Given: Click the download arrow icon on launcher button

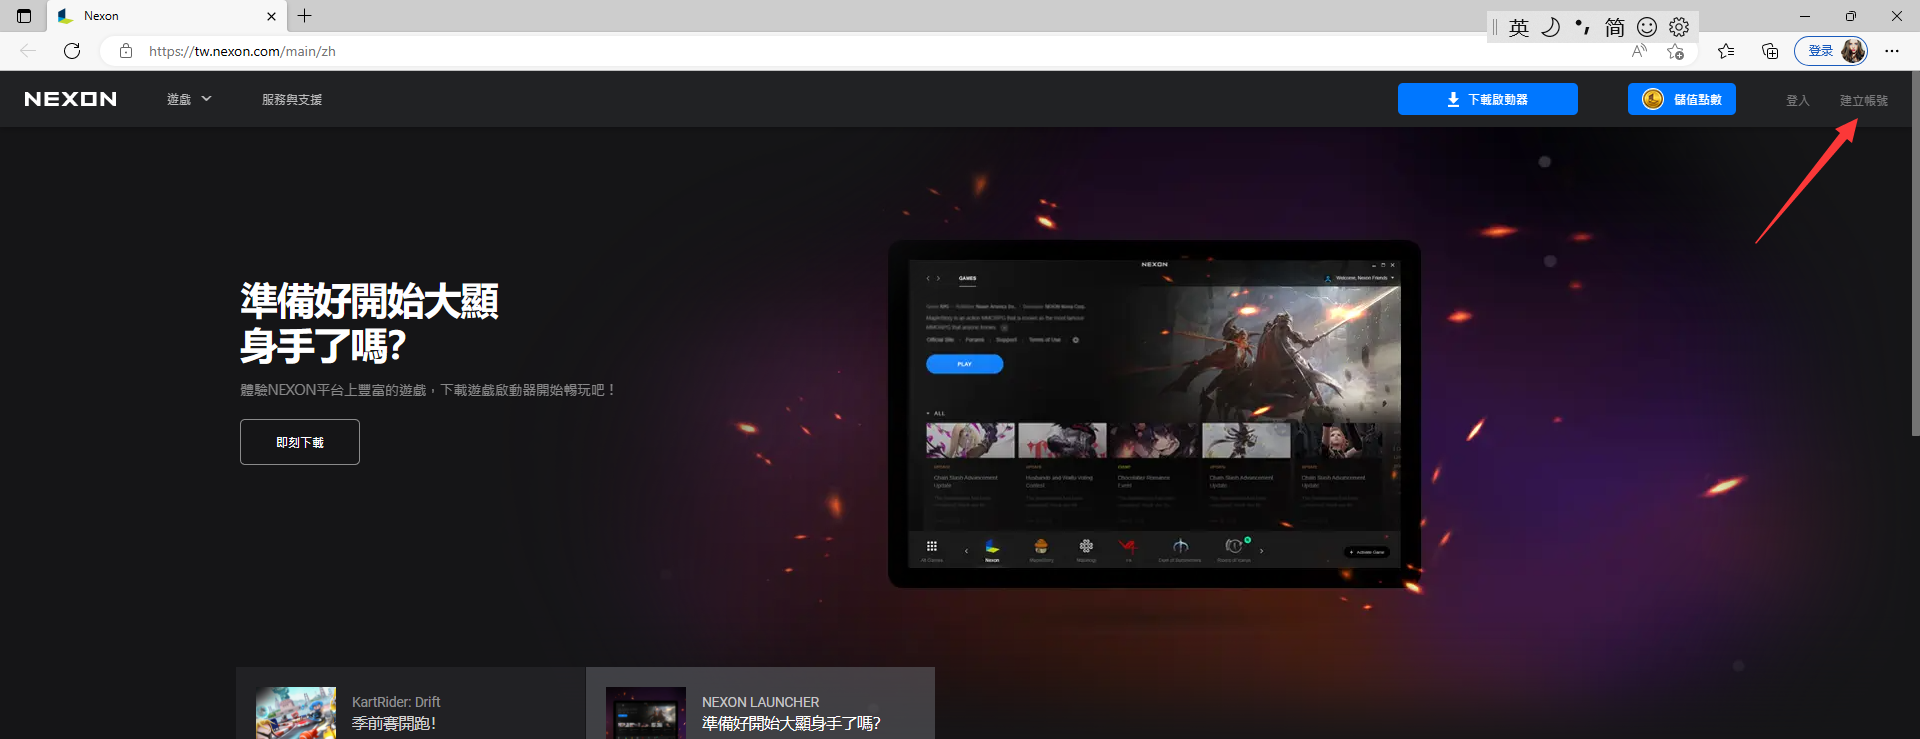Looking at the screenshot, I should tap(1453, 99).
